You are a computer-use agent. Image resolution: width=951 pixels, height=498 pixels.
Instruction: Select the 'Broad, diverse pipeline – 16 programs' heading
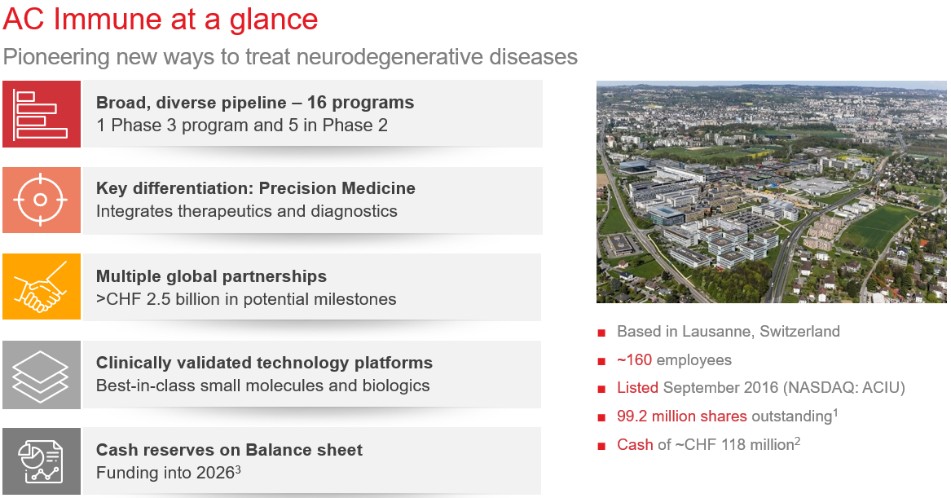point(254,103)
